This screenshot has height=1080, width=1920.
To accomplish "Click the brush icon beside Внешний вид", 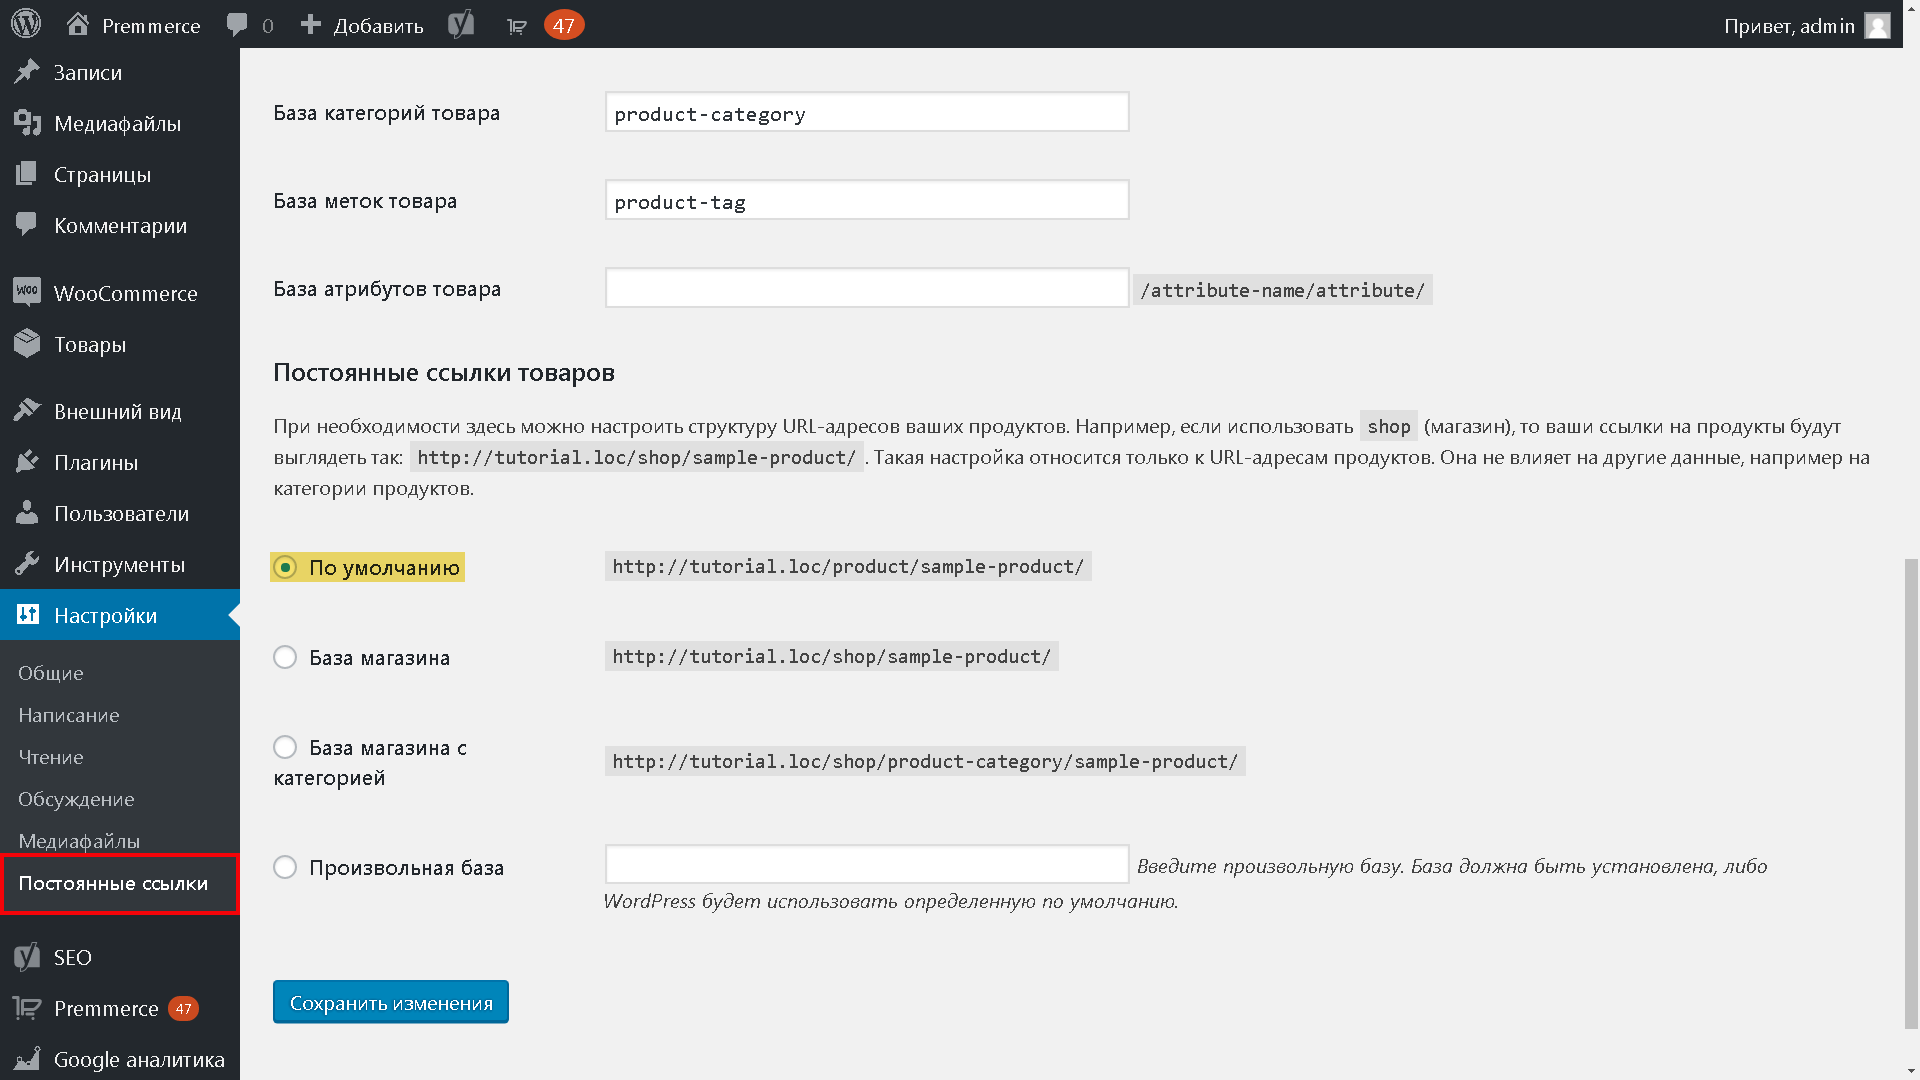I will click(27, 410).
